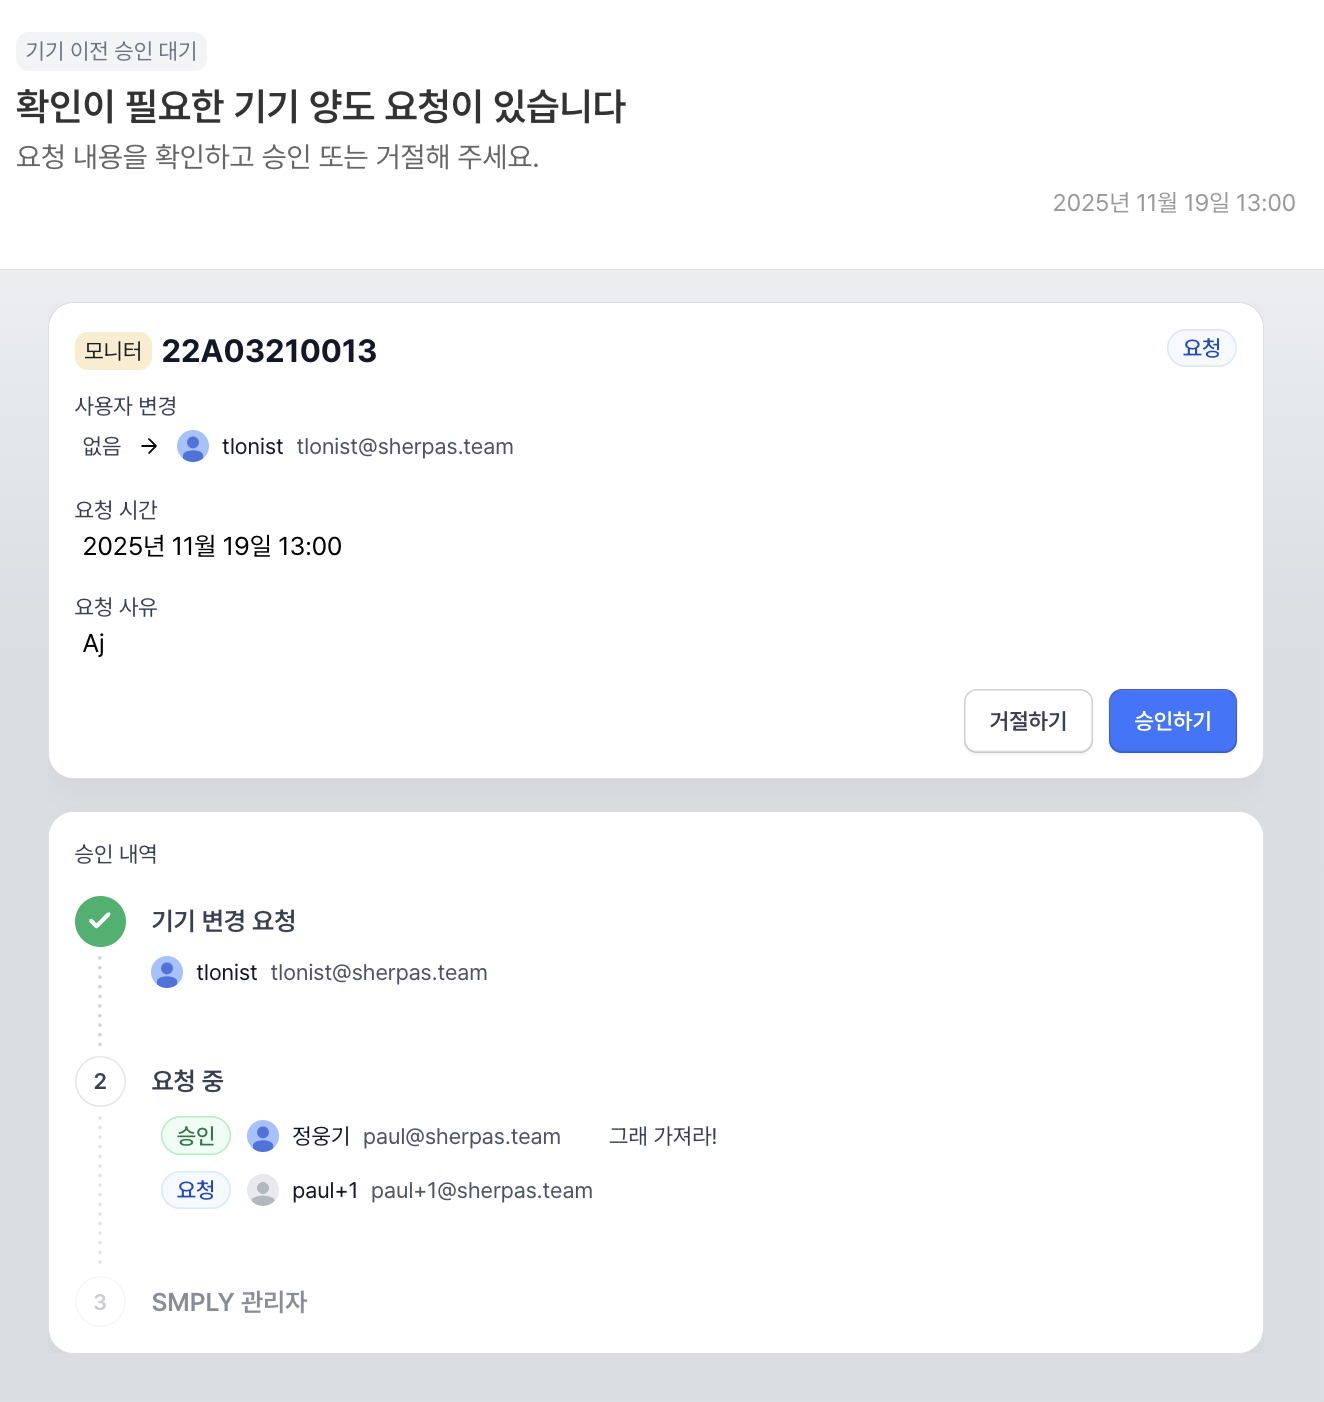Open tlonist@sherpas.team email in 사용자 변경
The width and height of the screenshot is (1324, 1402).
405,446
